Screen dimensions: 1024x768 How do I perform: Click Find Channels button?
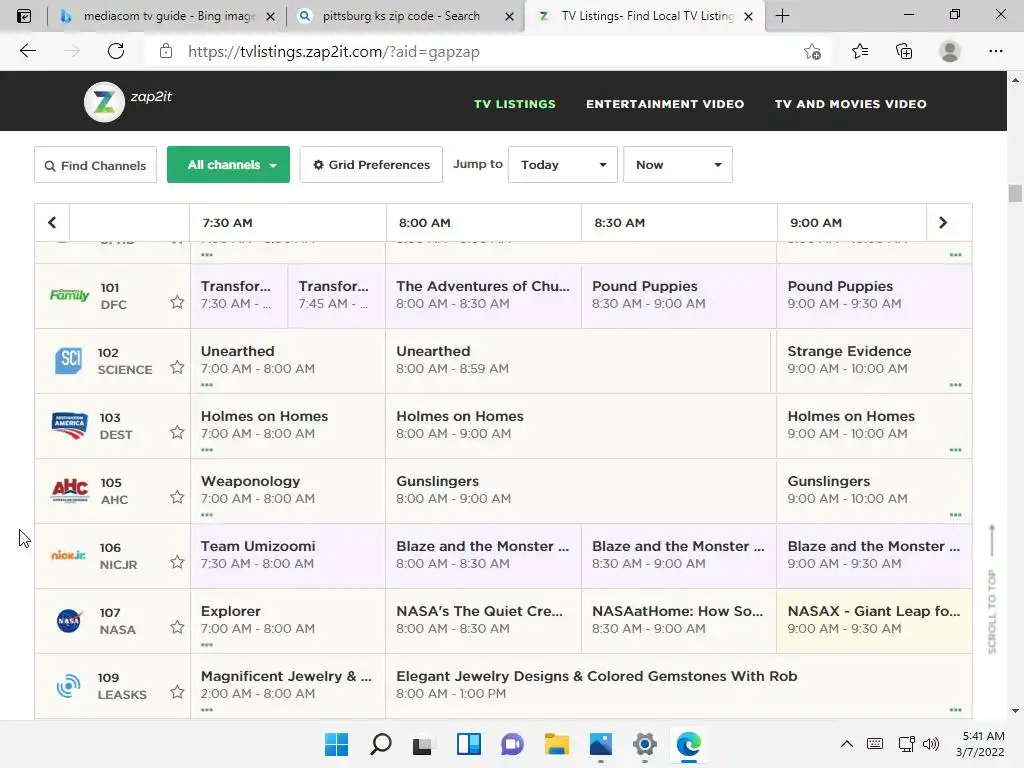click(95, 165)
